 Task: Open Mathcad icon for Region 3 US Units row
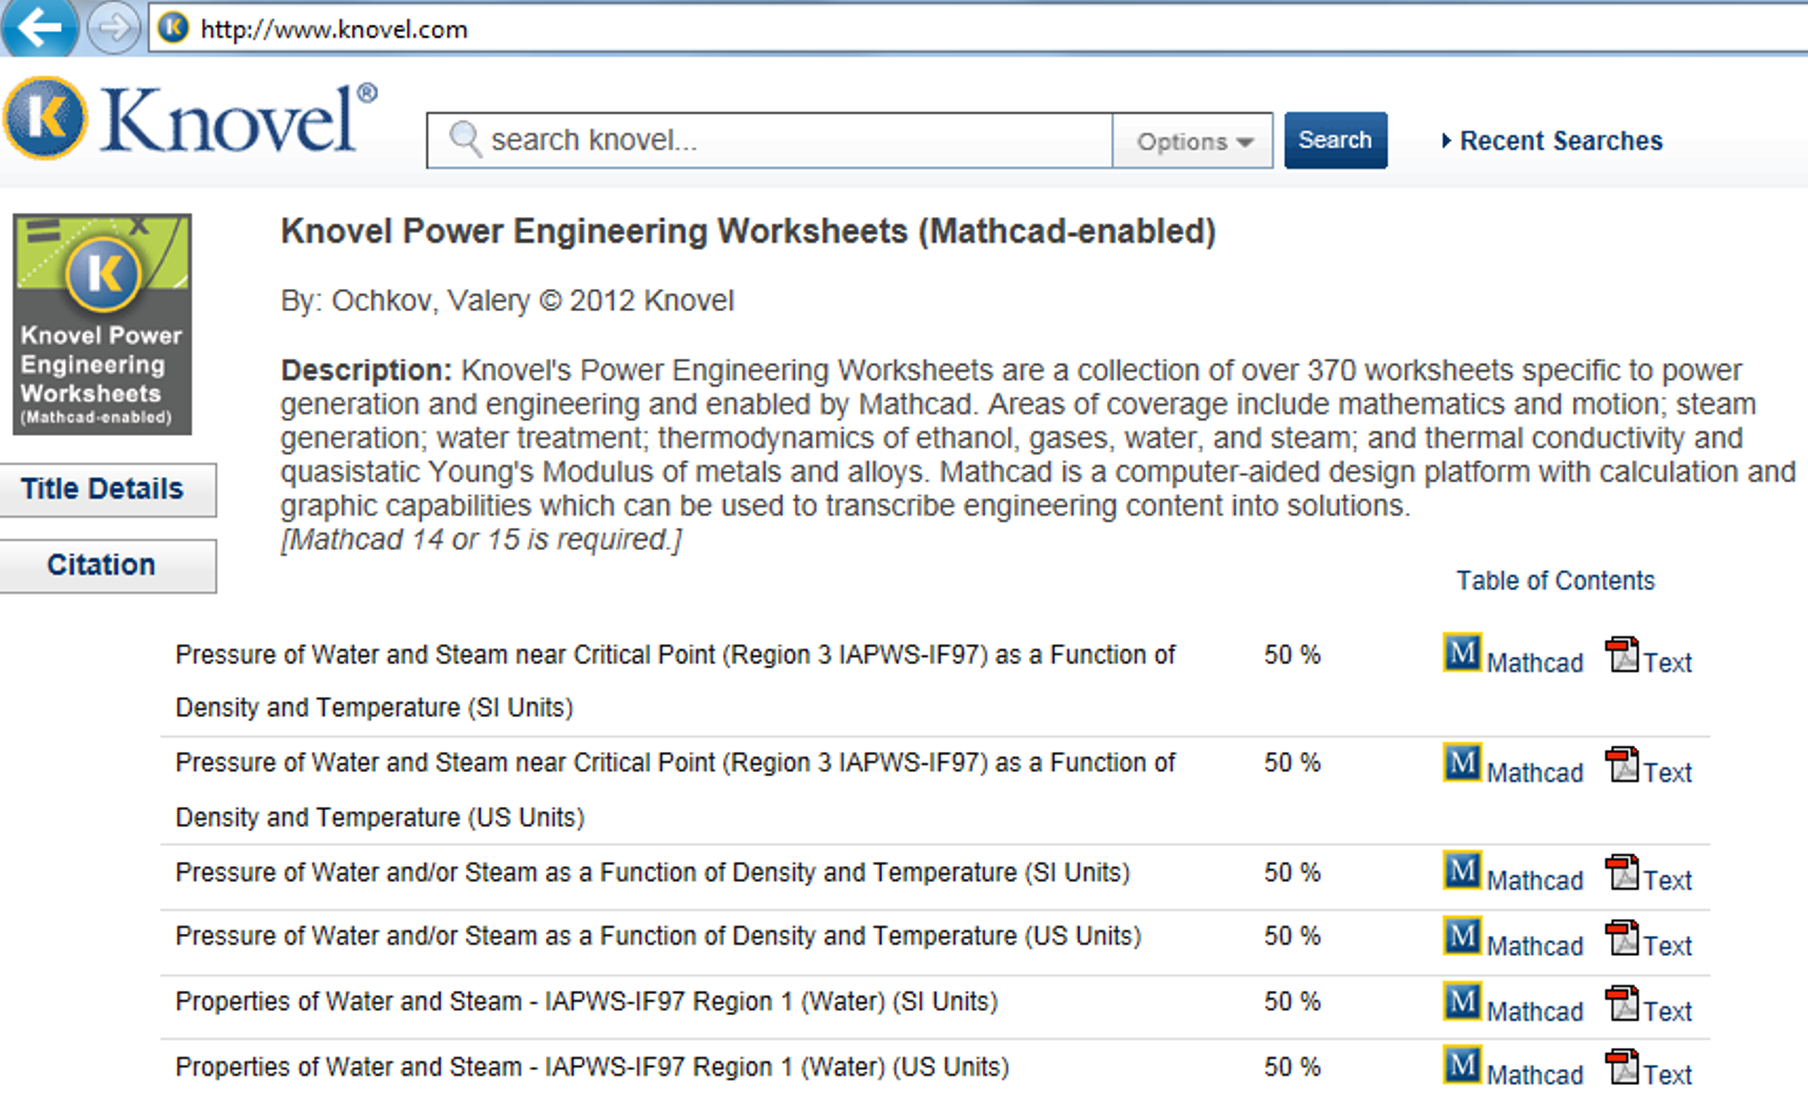[1461, 763]
